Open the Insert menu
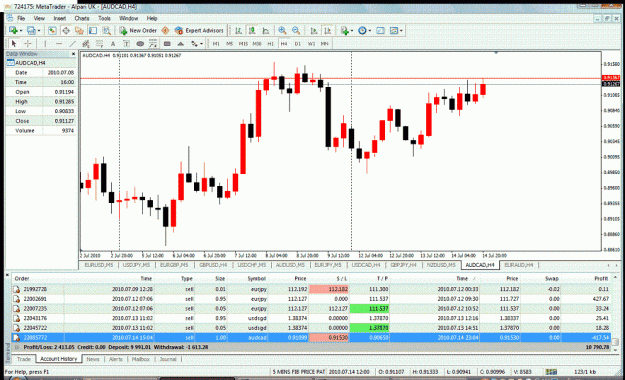625x380 pixels. click(x=60, y=18)
